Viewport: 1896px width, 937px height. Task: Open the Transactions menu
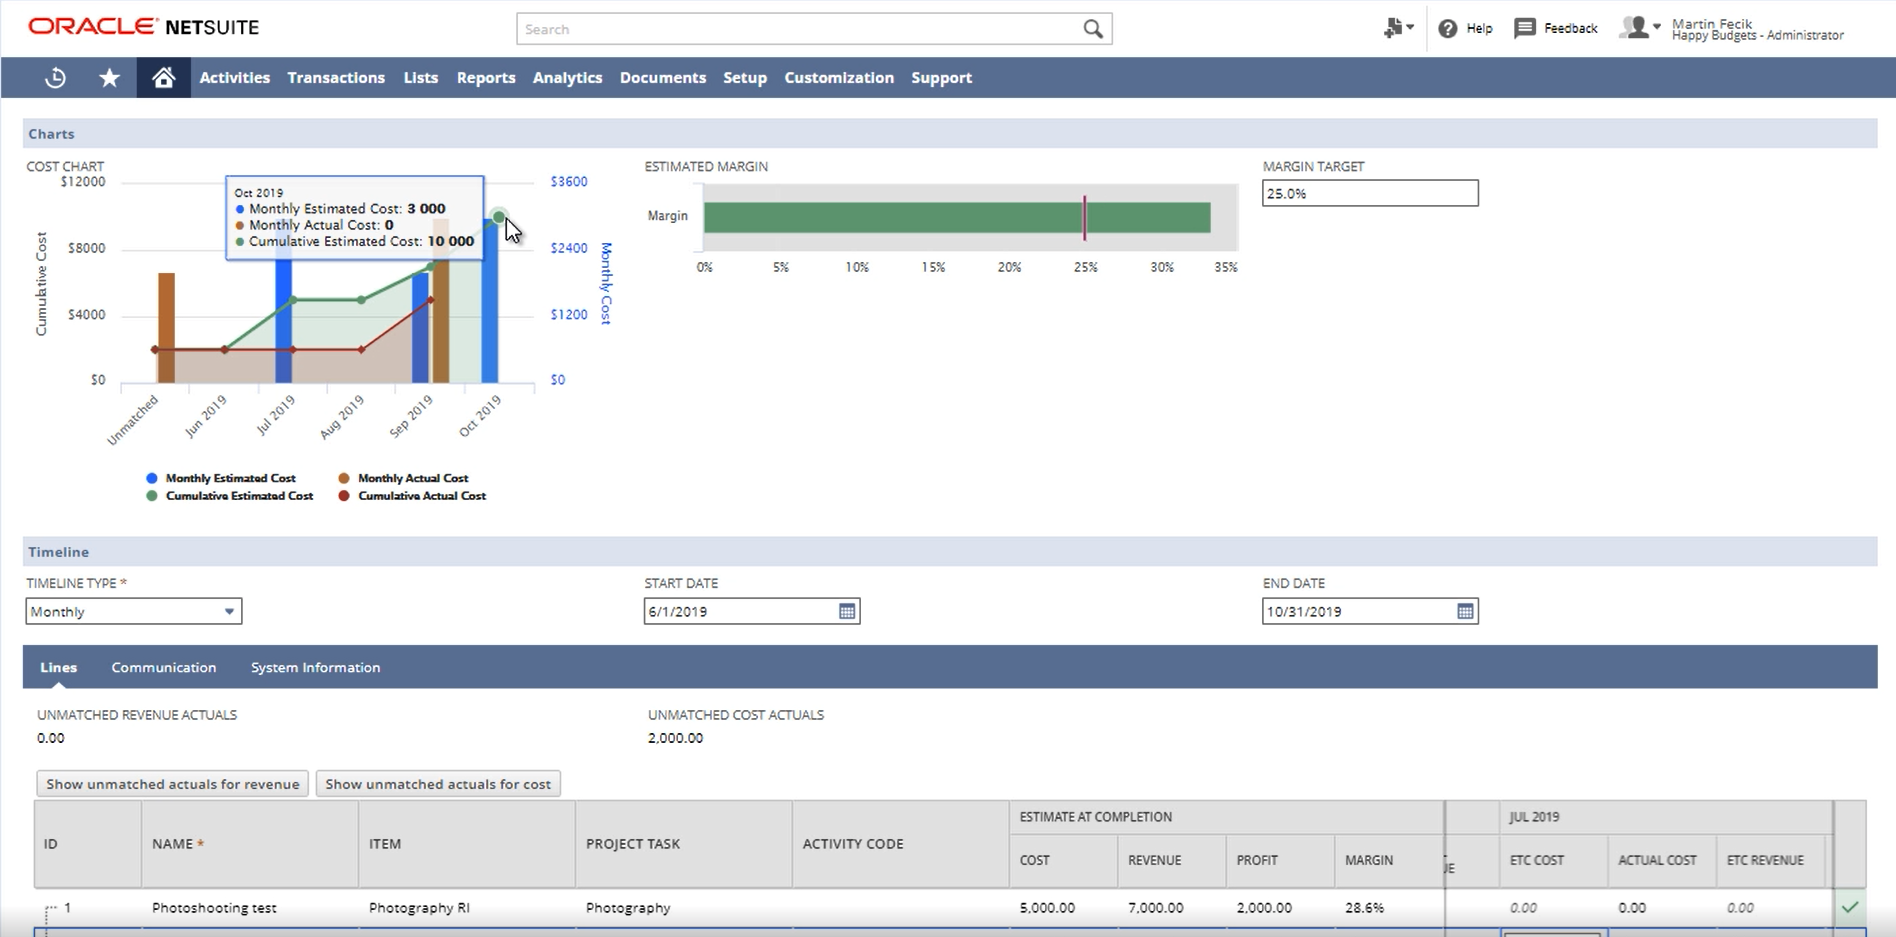click(x=336, y=78)
